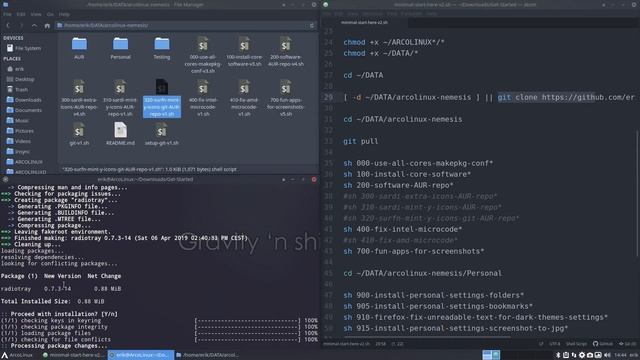Screen dimensions: 640x360
Task: Select 410-fix-amd-microcode script file
Action: click(x=244, y=98)
